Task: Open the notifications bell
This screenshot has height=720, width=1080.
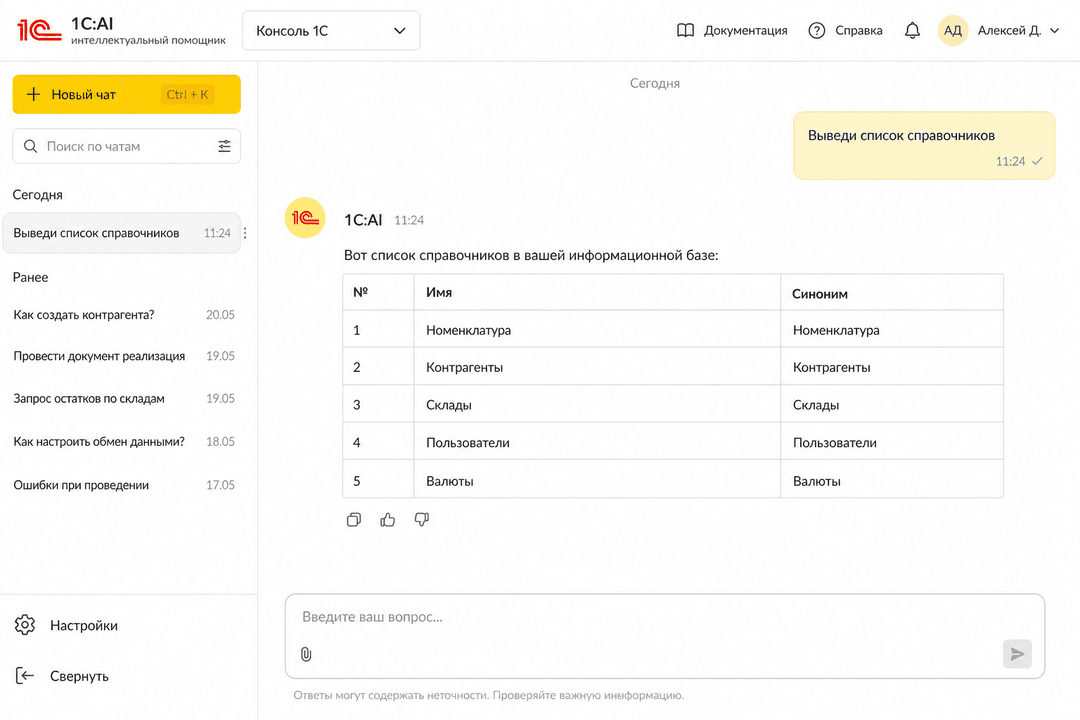Action: click(x=912, y=30)
